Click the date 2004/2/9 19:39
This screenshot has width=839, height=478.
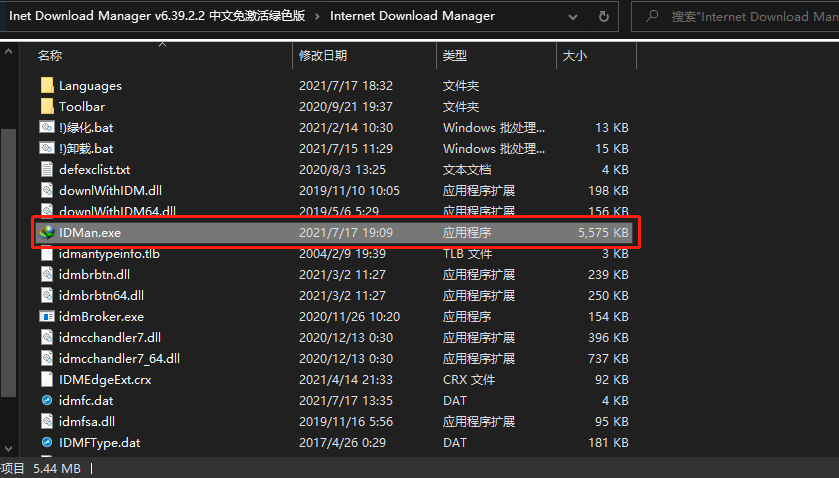point(342,253)
